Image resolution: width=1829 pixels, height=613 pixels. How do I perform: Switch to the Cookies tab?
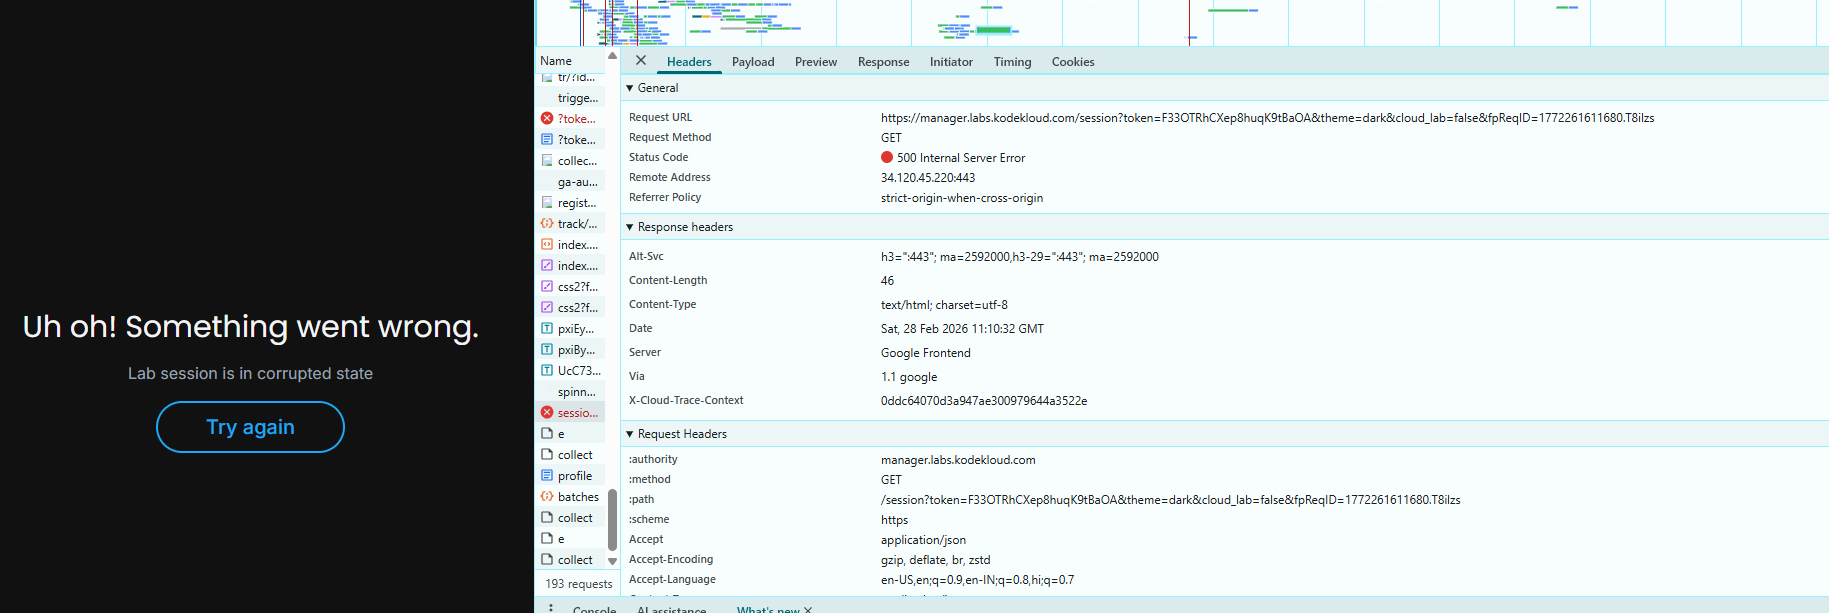(x=1072, y=62)
